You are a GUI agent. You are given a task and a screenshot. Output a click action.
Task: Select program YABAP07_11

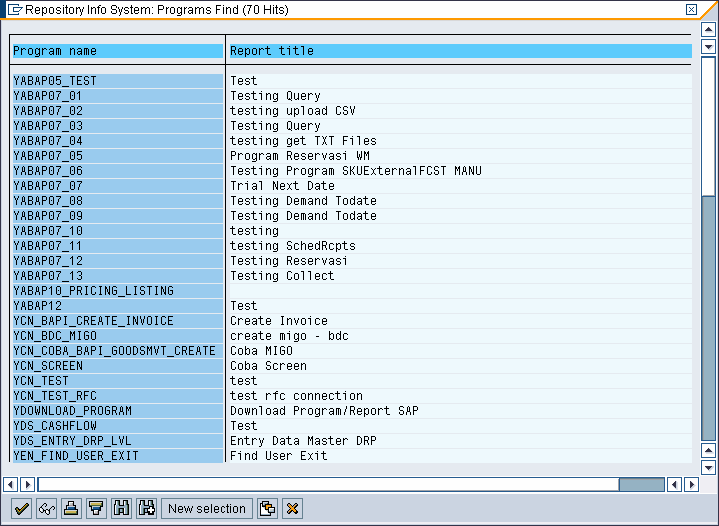[x=118, y=246]
